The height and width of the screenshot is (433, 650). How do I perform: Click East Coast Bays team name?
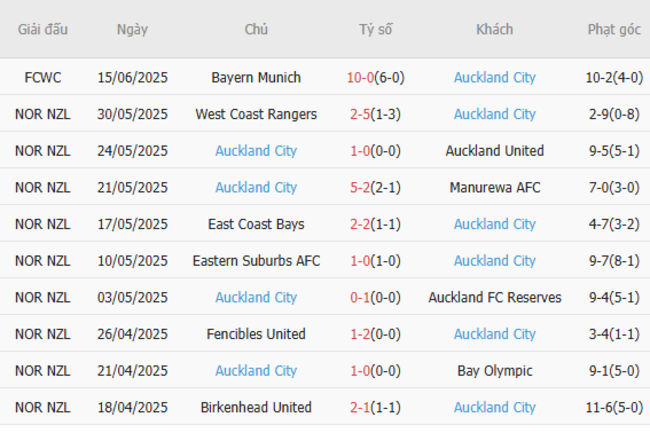point(256,224)
